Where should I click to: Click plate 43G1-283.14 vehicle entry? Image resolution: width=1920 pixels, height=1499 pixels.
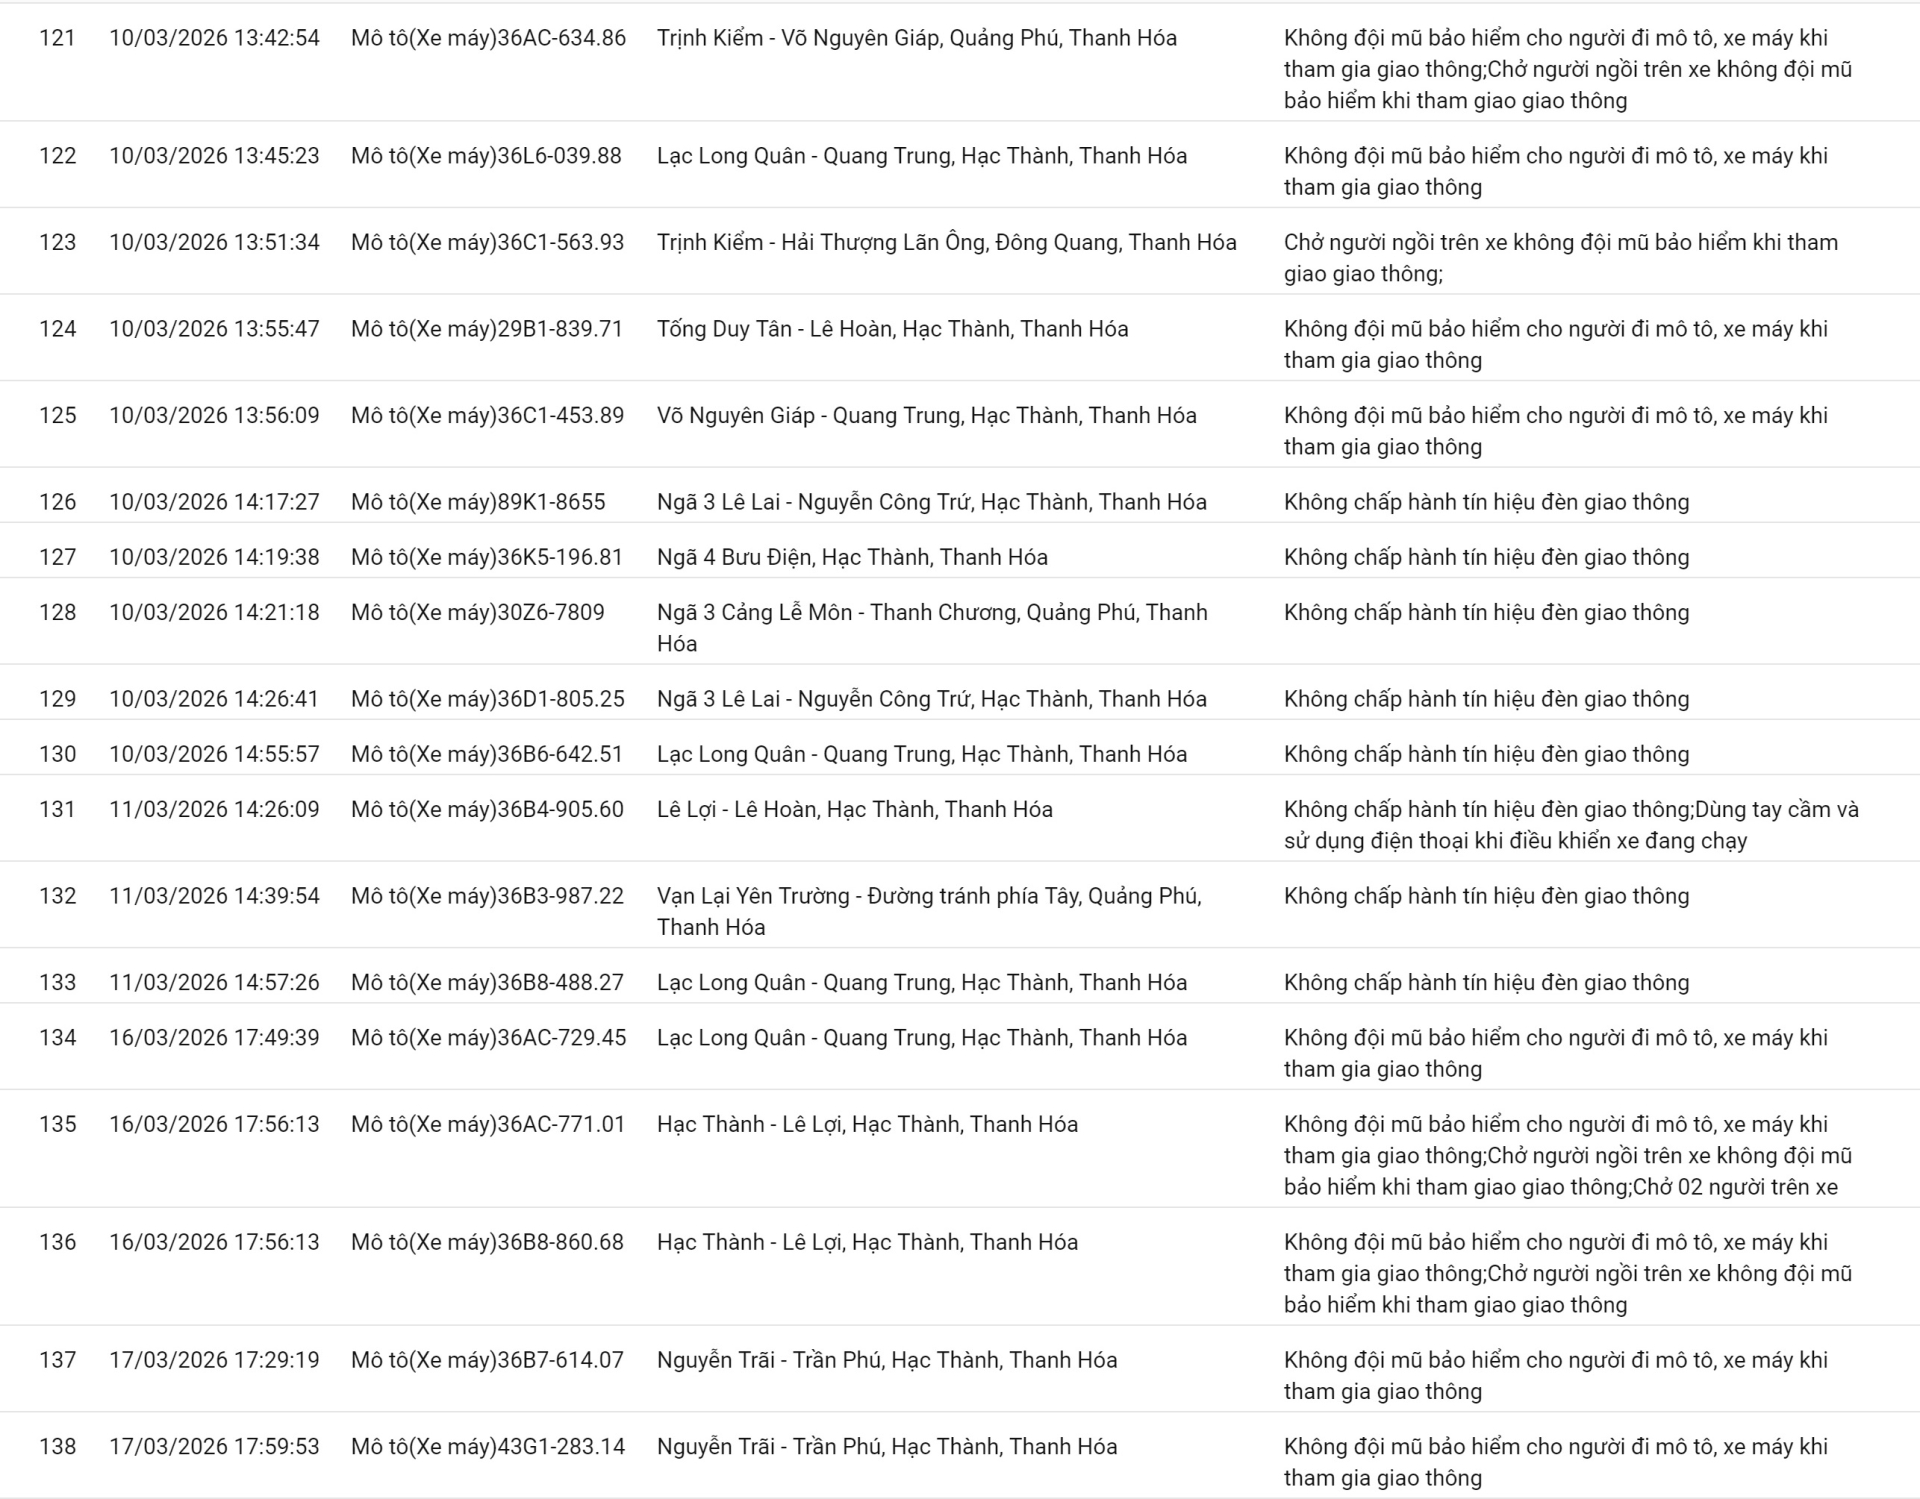point(488,1446)
